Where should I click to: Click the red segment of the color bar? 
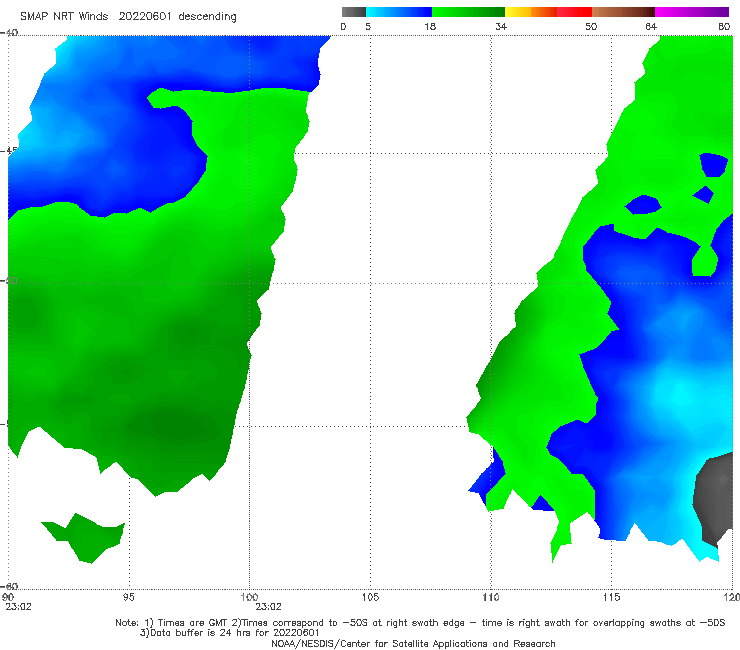[x=574, y=12]
